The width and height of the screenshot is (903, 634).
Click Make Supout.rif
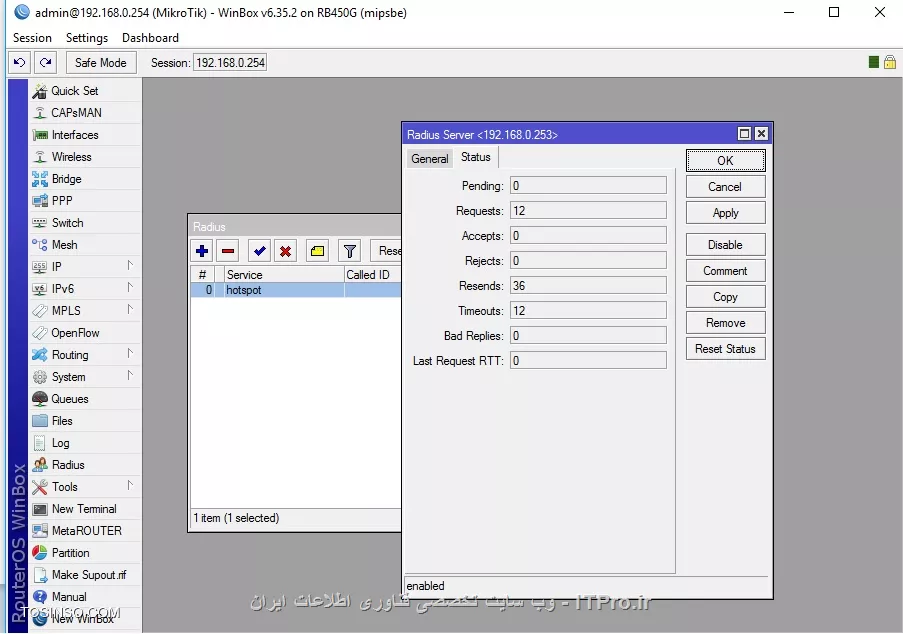click(x=84, y=575)
